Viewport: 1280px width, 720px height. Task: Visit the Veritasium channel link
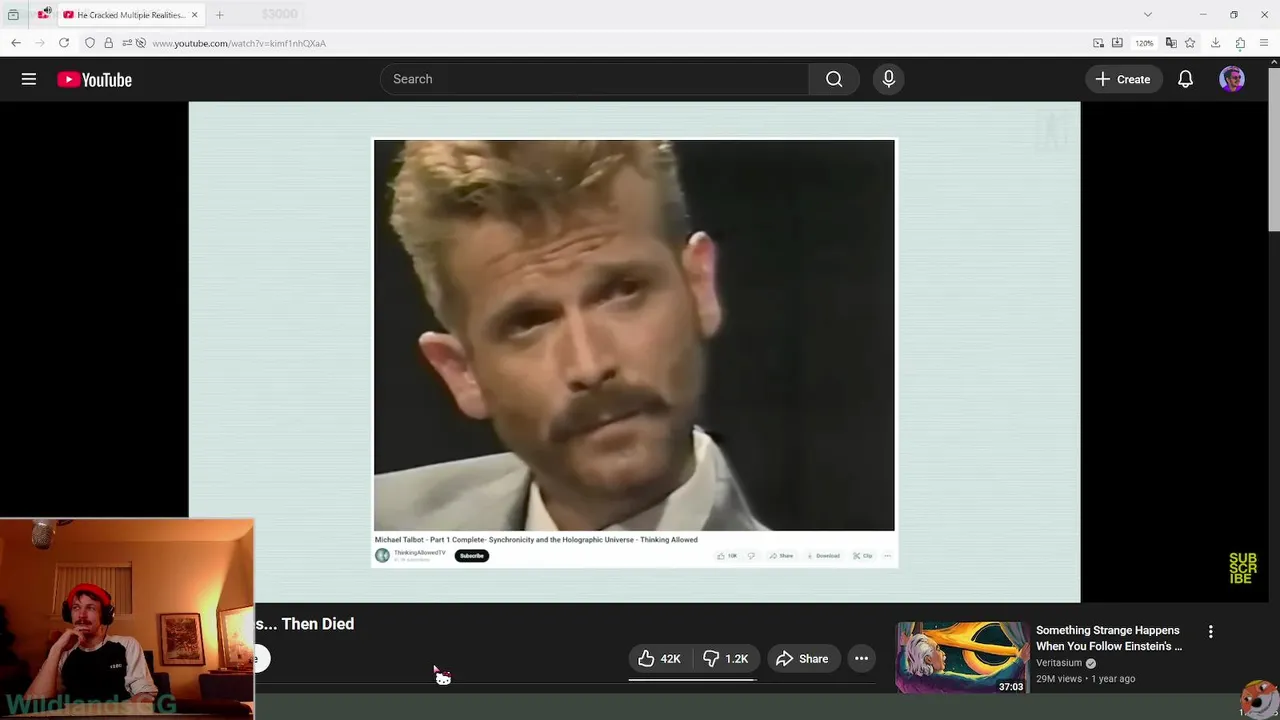[1059, 663]
